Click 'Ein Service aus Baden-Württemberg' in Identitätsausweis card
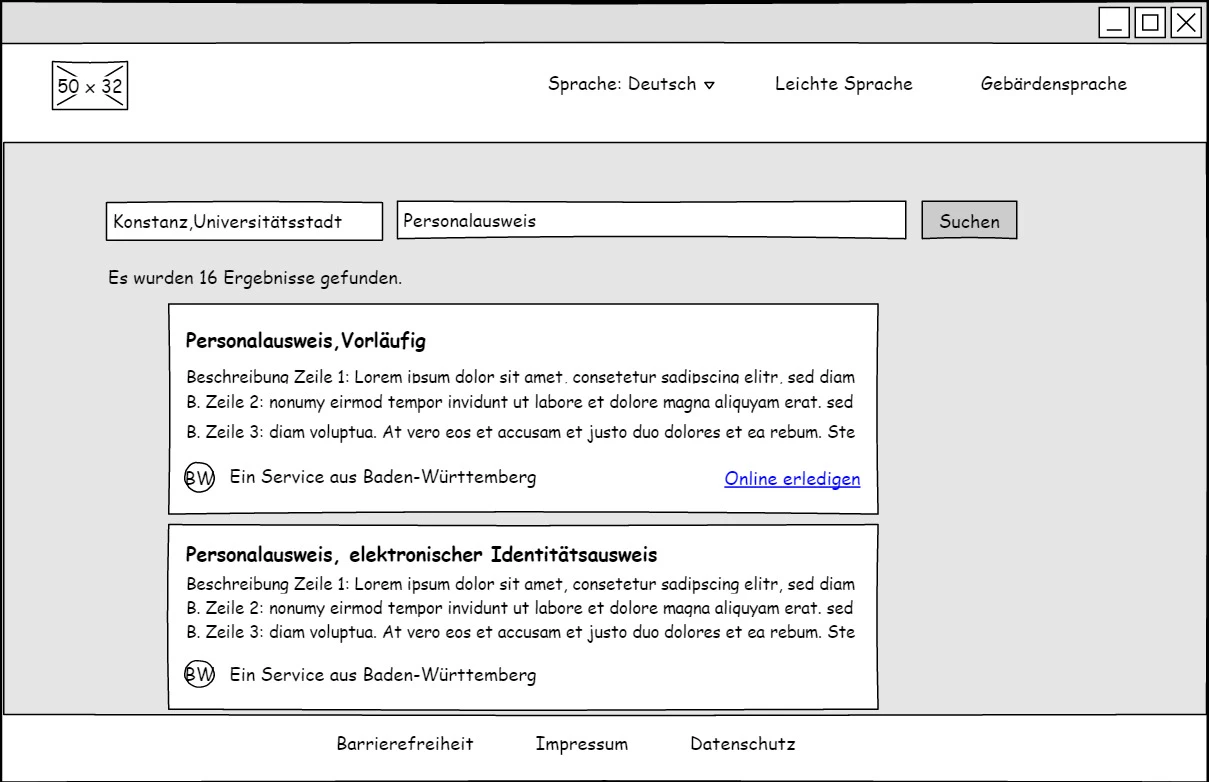The image size is (1209, 782). pos(383,675)
